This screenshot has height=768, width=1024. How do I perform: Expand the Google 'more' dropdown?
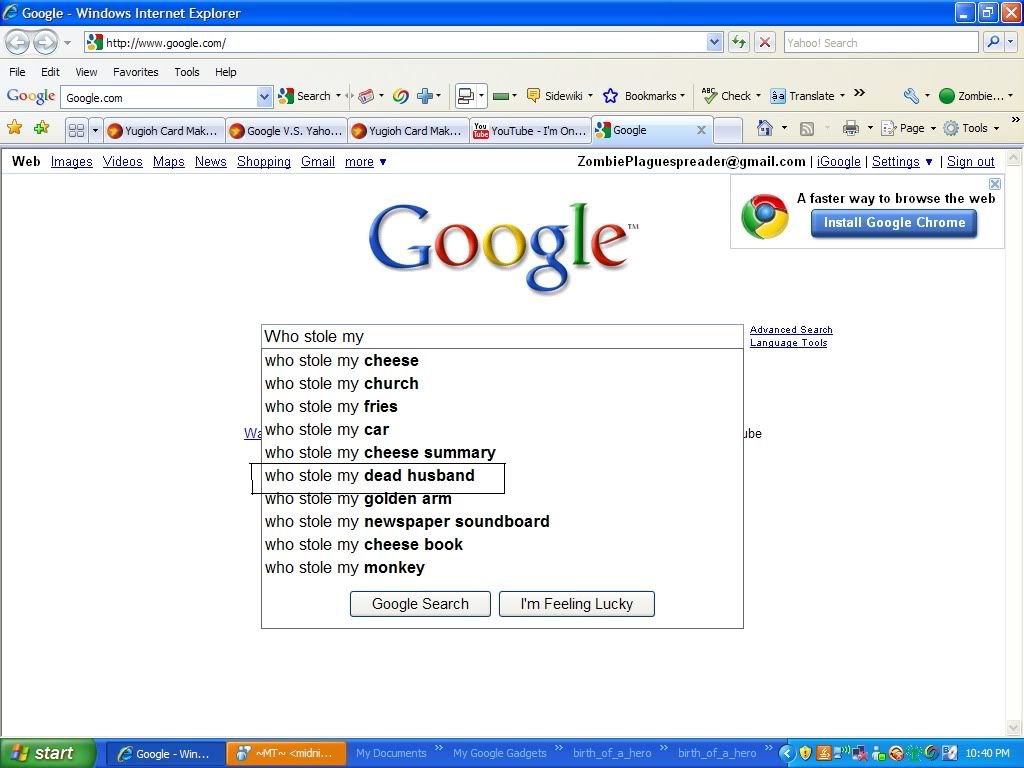click(365, 162)
